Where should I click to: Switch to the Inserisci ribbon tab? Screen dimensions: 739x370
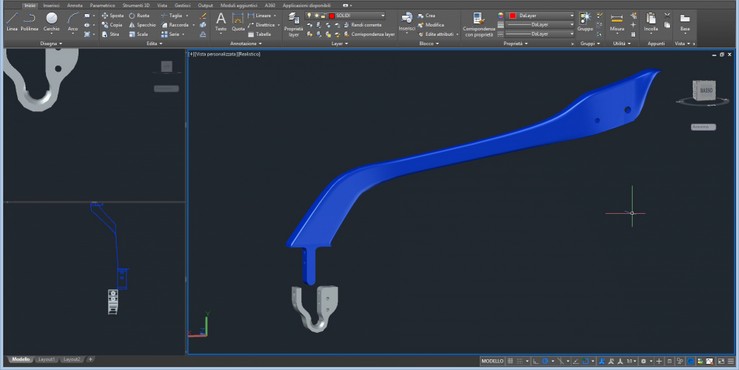pos(51,6)
